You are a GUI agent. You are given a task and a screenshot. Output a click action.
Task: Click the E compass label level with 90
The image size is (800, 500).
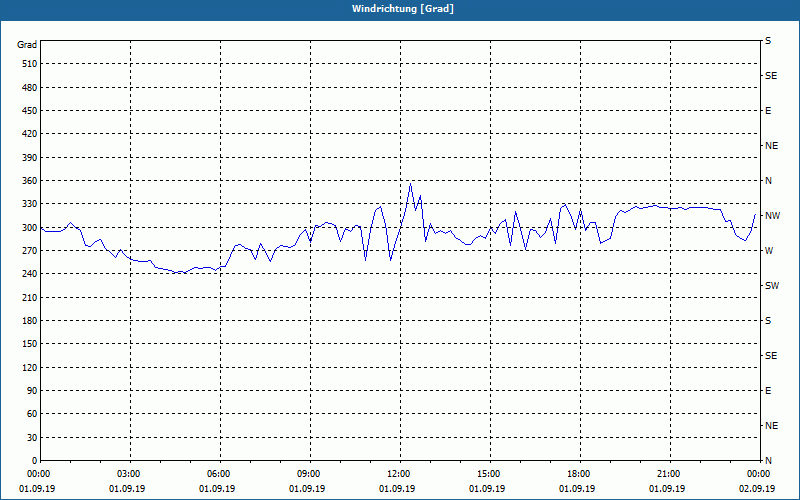coord(768,391)
